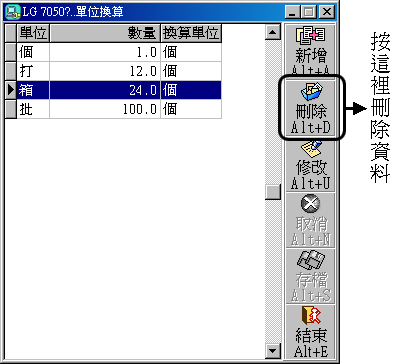Click the application icon in the title bar

tap(12, 12)
